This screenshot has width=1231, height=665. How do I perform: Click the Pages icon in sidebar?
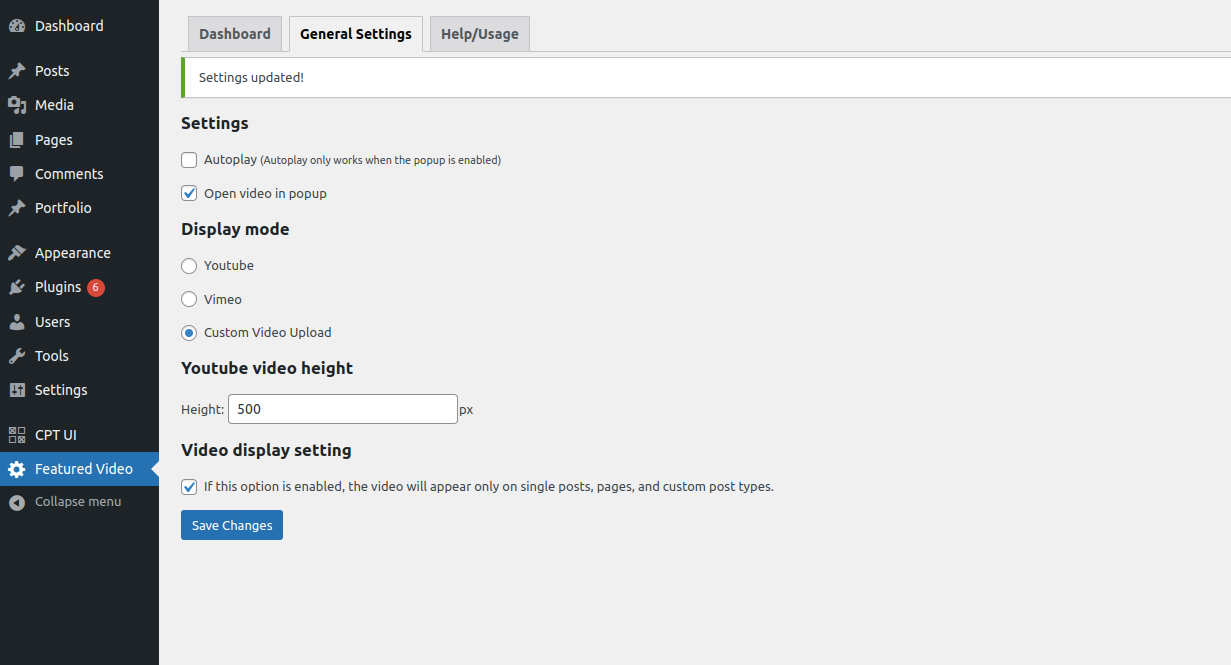(x=17, y=140)
